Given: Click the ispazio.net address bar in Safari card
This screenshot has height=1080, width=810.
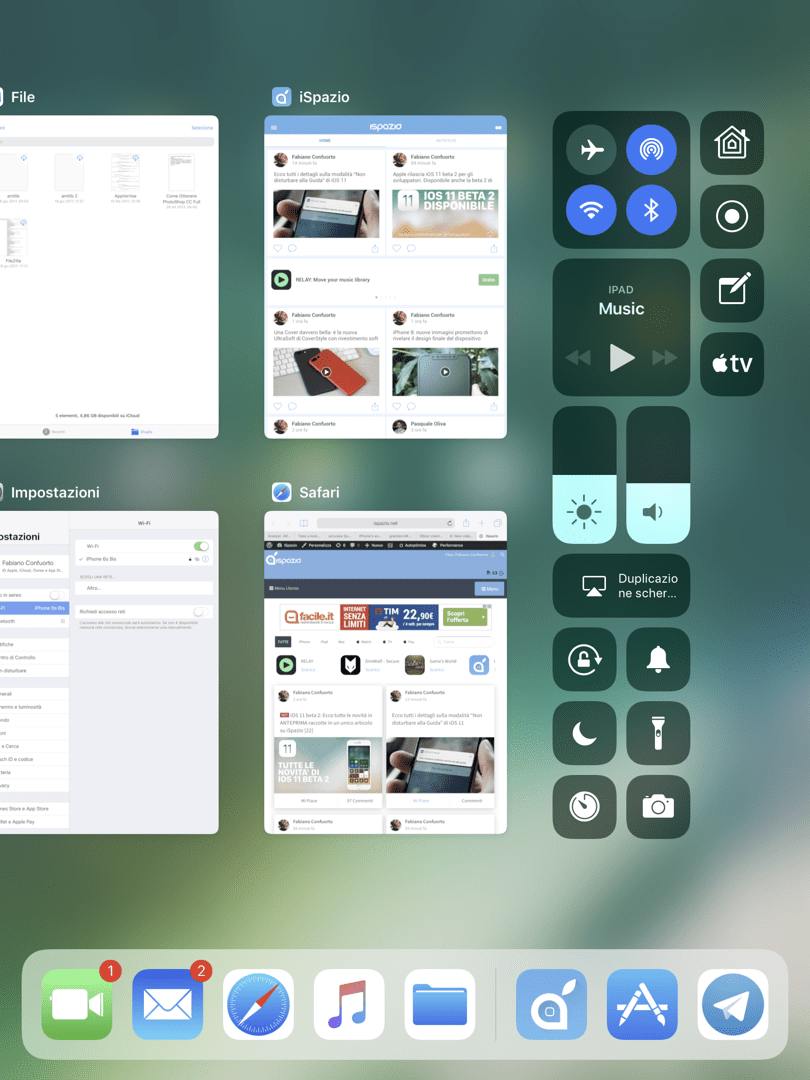Looking at the screenshot, I should 386,523.
